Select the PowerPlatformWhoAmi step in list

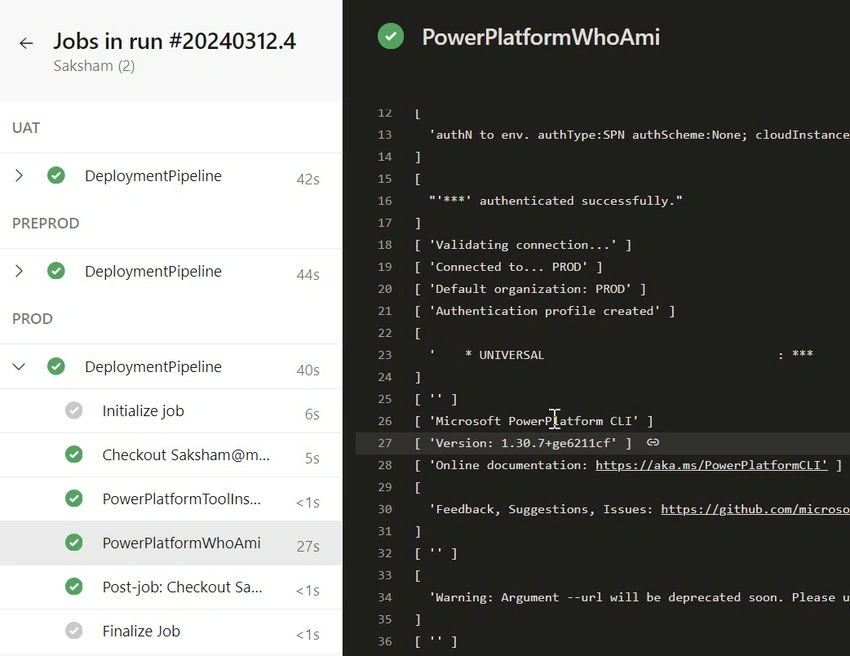171,543
